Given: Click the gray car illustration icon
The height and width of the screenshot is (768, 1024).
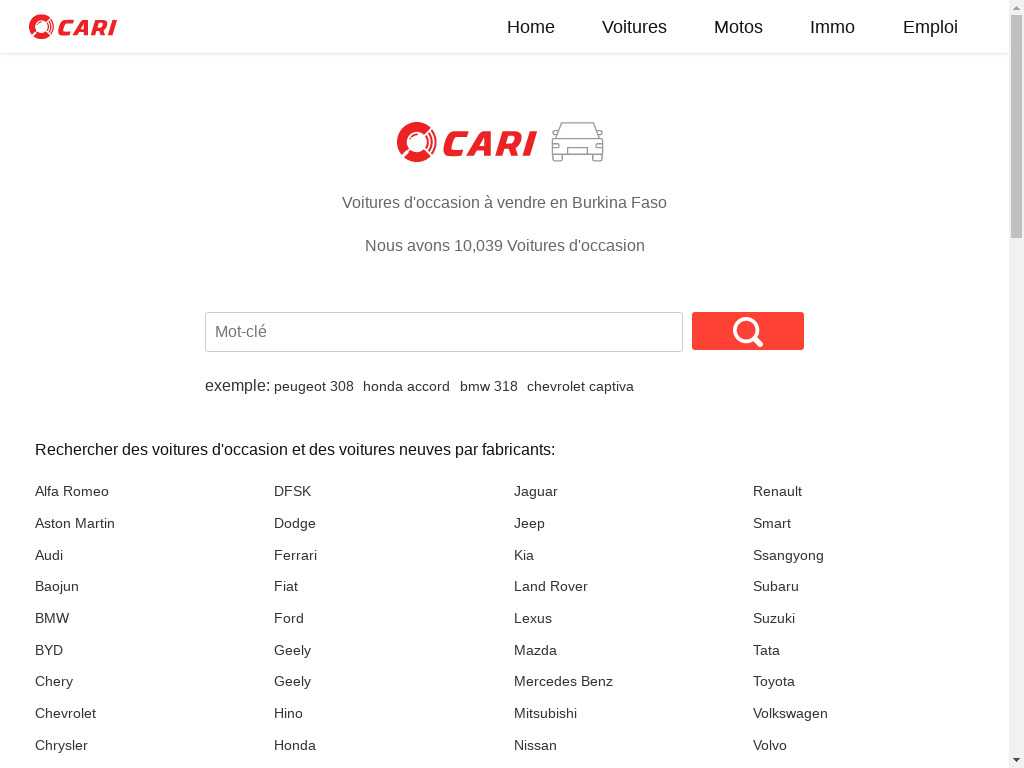Looking at the screenshot, I should coord(577,142).
